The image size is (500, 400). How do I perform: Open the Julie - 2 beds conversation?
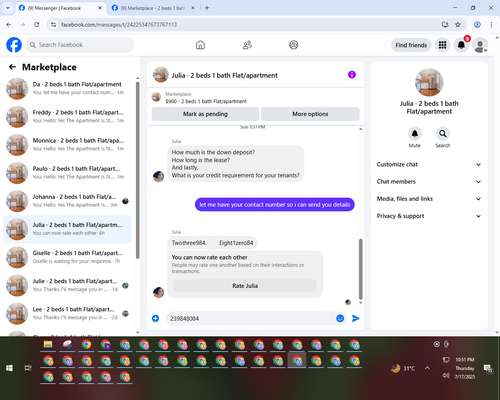pyautogui.click(x=68, y=285)
